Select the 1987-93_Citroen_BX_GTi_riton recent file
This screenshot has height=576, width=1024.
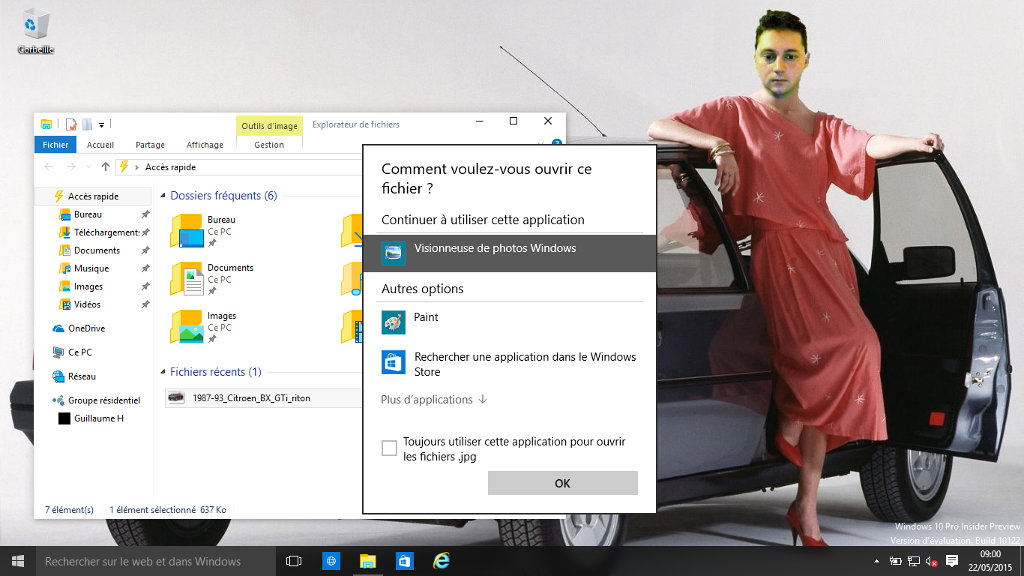coord(251,398)
